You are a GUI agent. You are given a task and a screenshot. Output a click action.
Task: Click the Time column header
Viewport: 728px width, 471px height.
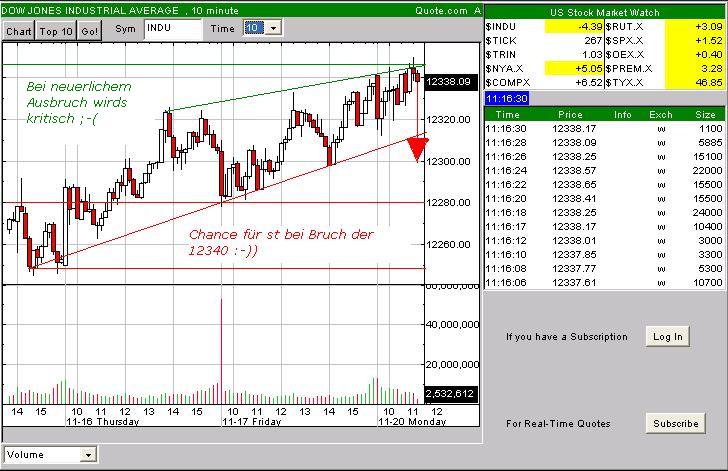pos(507,114)
